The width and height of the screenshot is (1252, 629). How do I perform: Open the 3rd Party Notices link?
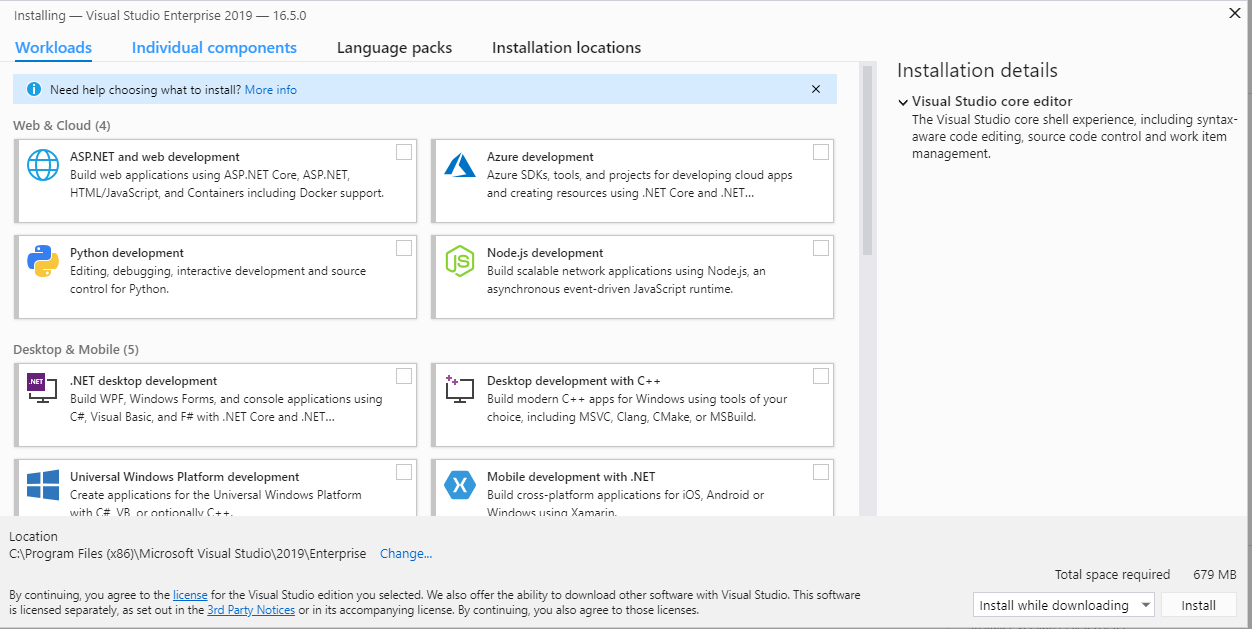[x=251, y=610]
